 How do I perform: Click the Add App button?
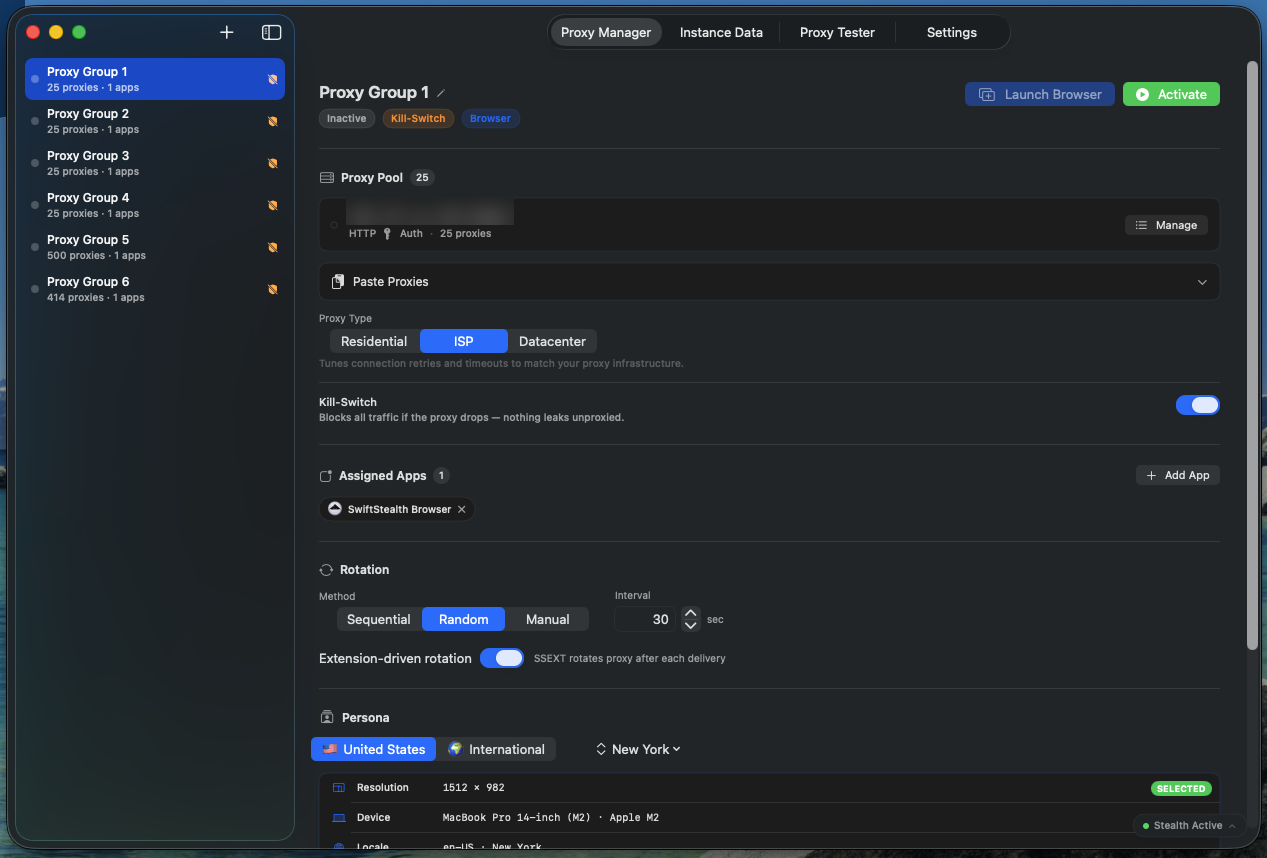[1178, 475]
